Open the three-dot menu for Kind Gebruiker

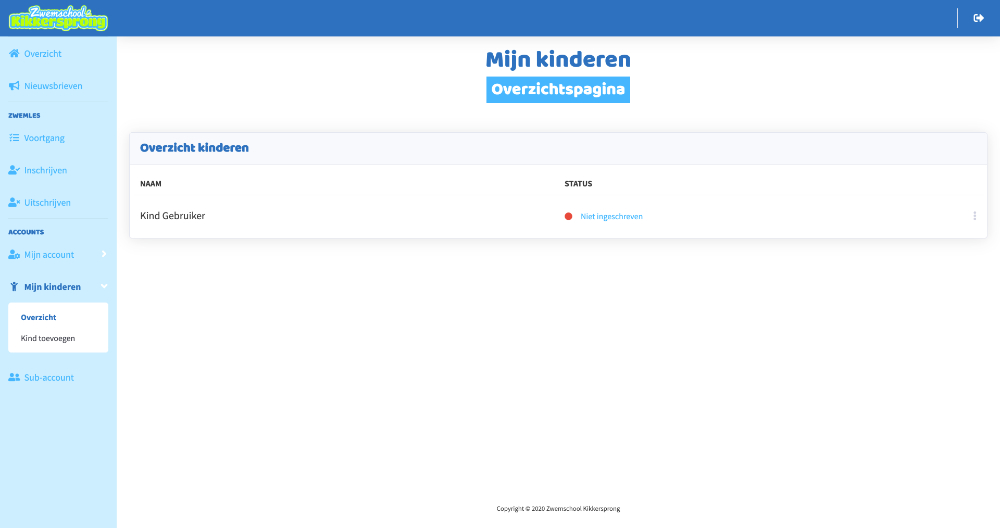tap(974, 216)
